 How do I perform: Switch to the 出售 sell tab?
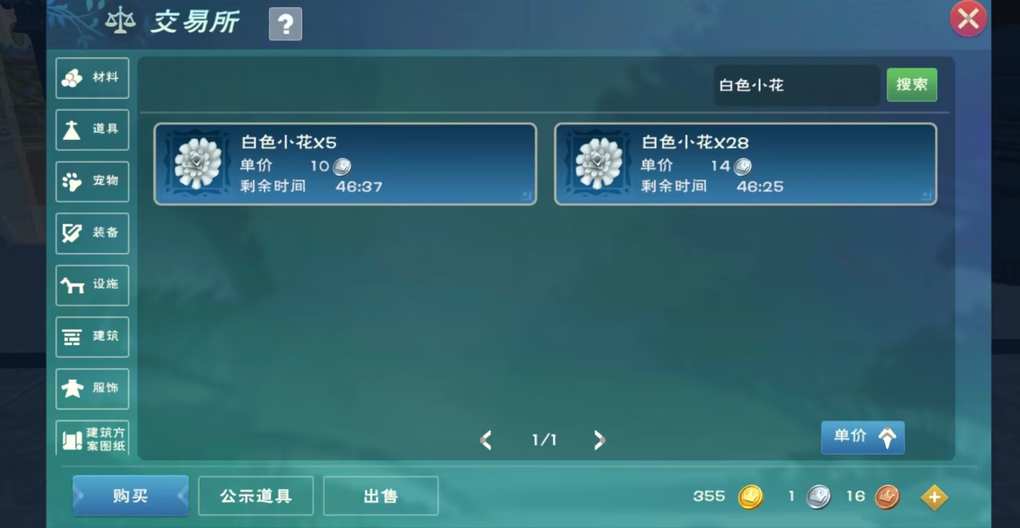click(381, 496)
